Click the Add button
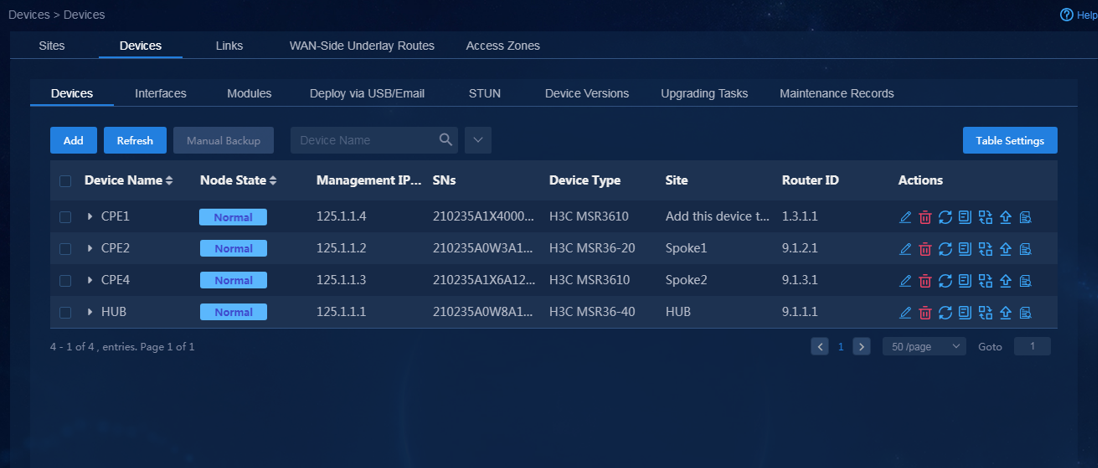 [74, 140]
